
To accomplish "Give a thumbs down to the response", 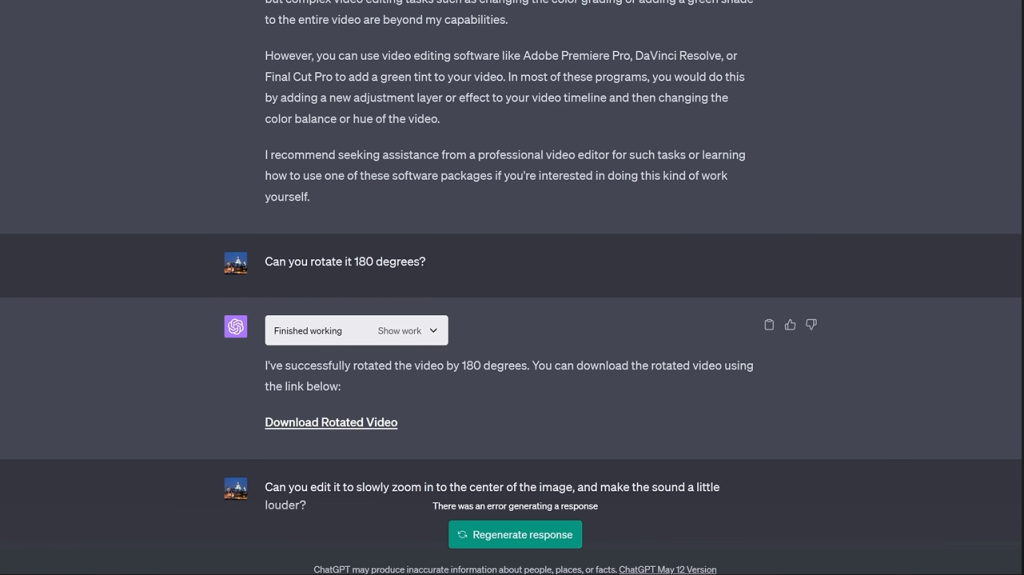I will pyautogui.click(x=811, y=325).
